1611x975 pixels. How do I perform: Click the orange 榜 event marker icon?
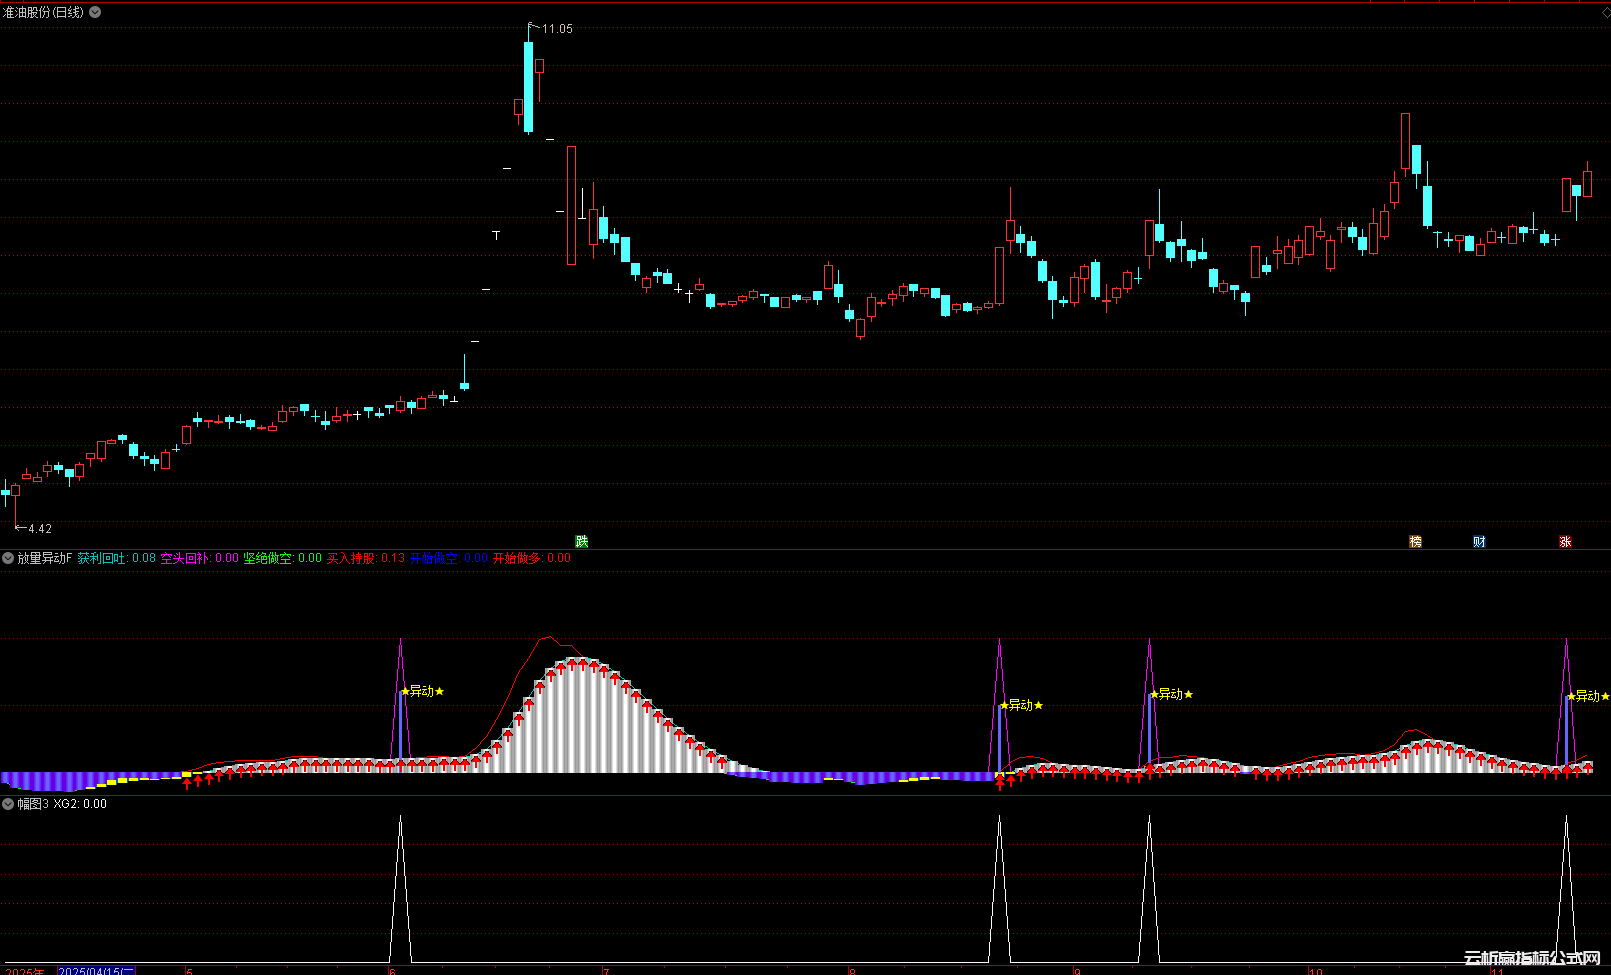pos(1415,542)
